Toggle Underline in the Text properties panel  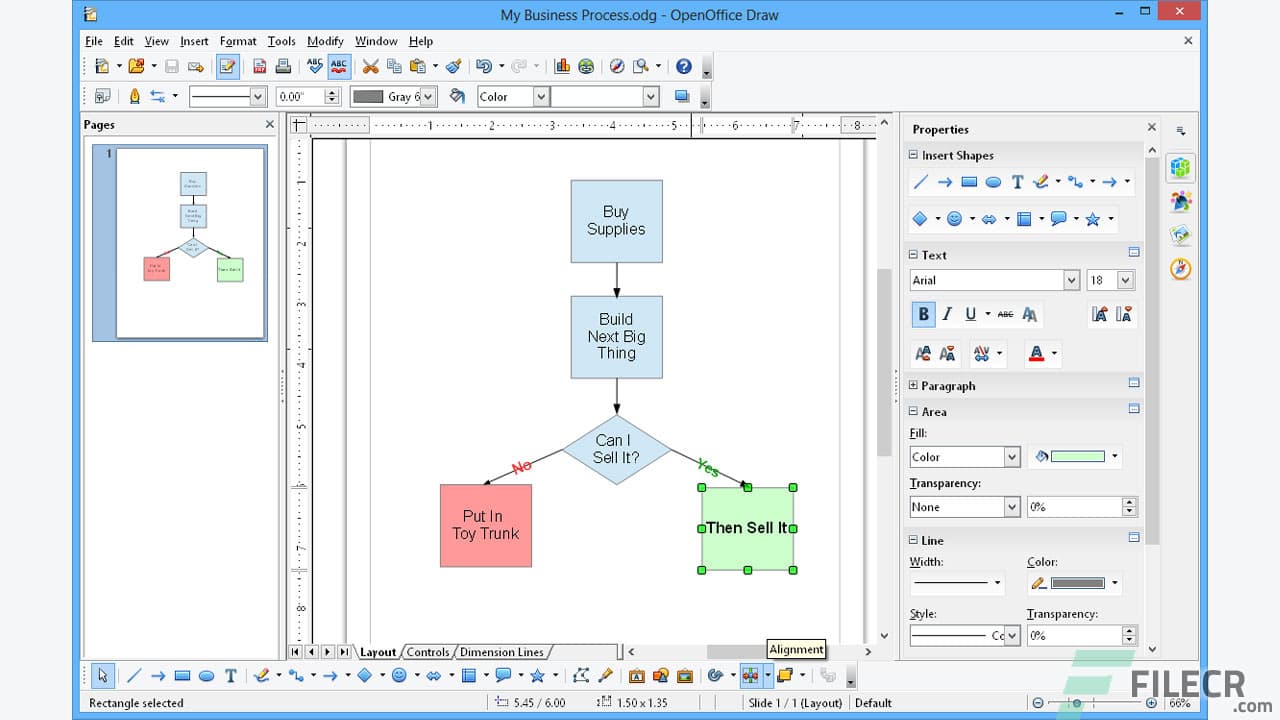click(971, 314)
